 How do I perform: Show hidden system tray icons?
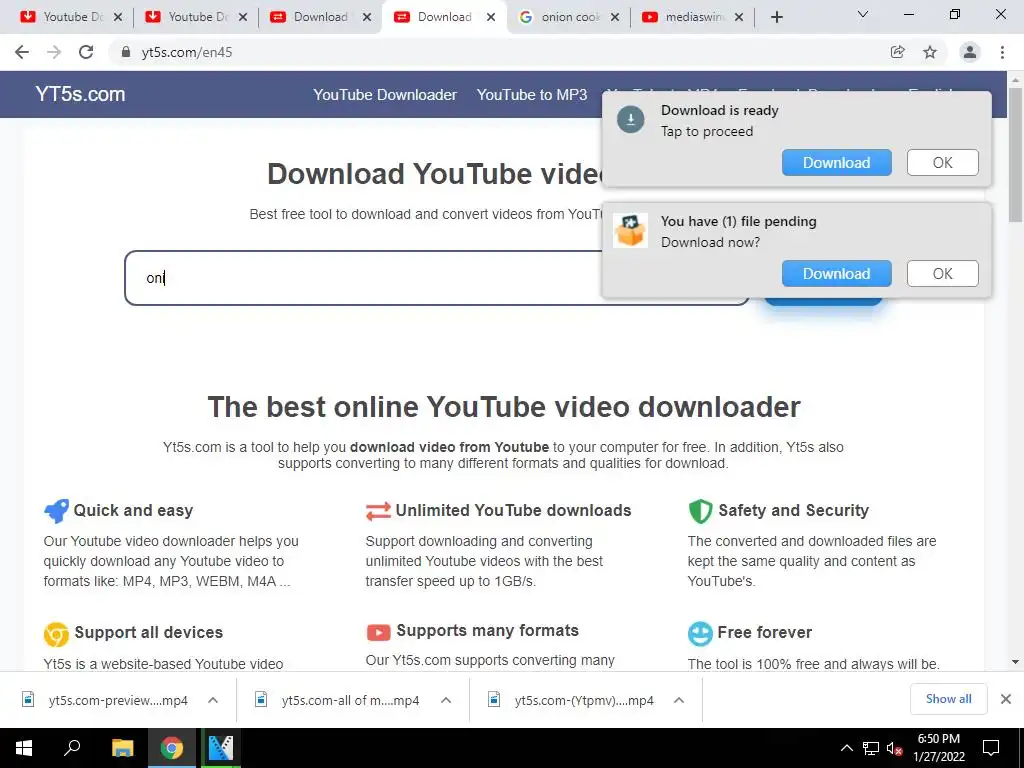click(x=846, y=748)
